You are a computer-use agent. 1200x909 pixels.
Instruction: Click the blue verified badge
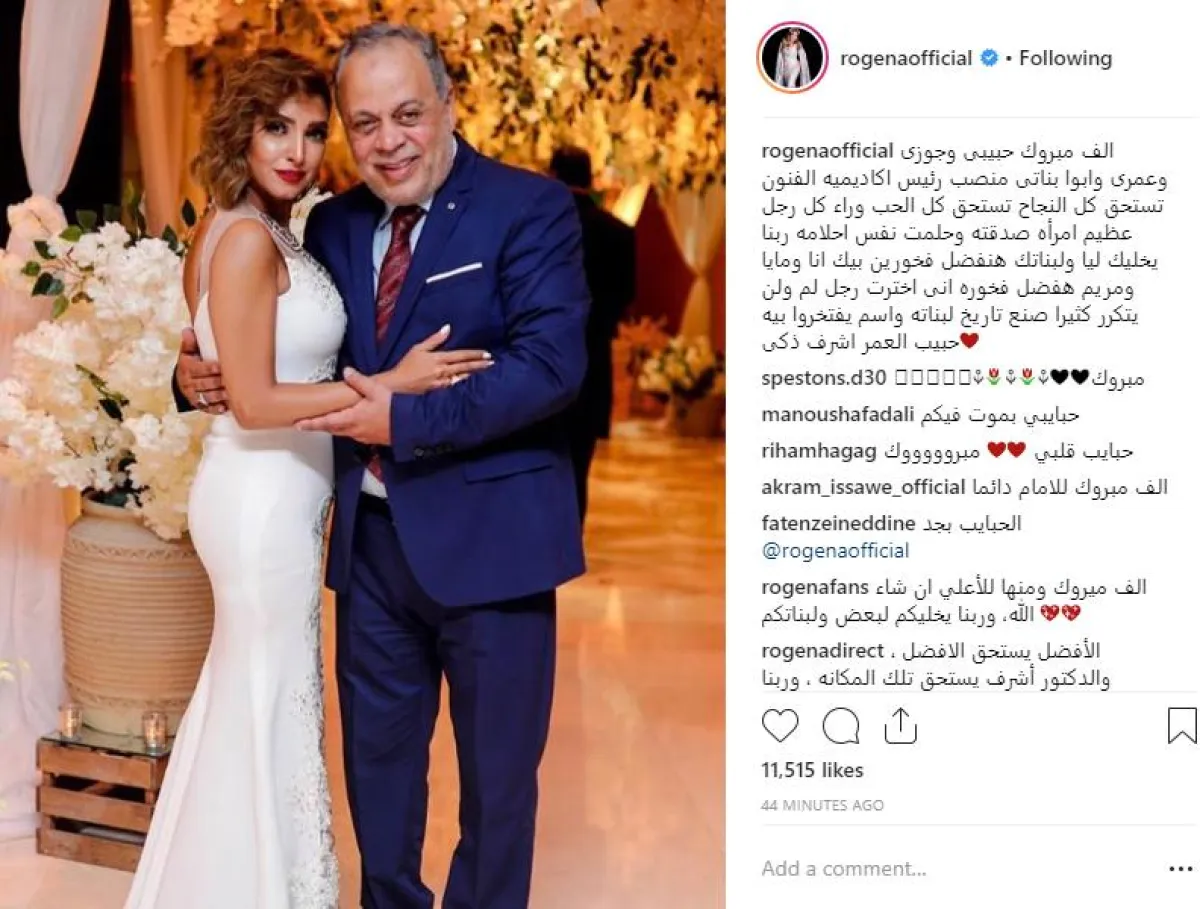tap(988, 59)
